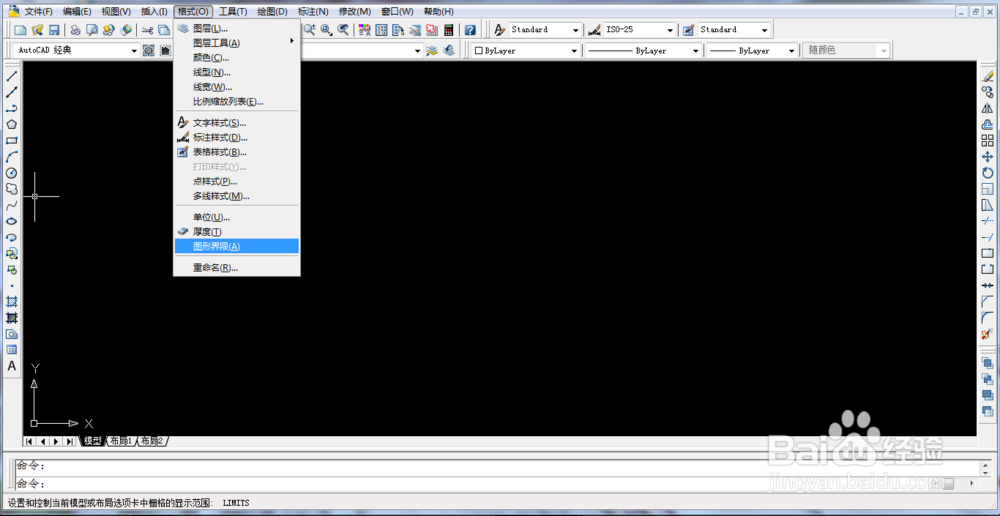Create a new drawing file
Screen dimensions: 1000x516
tap(20, 30)
